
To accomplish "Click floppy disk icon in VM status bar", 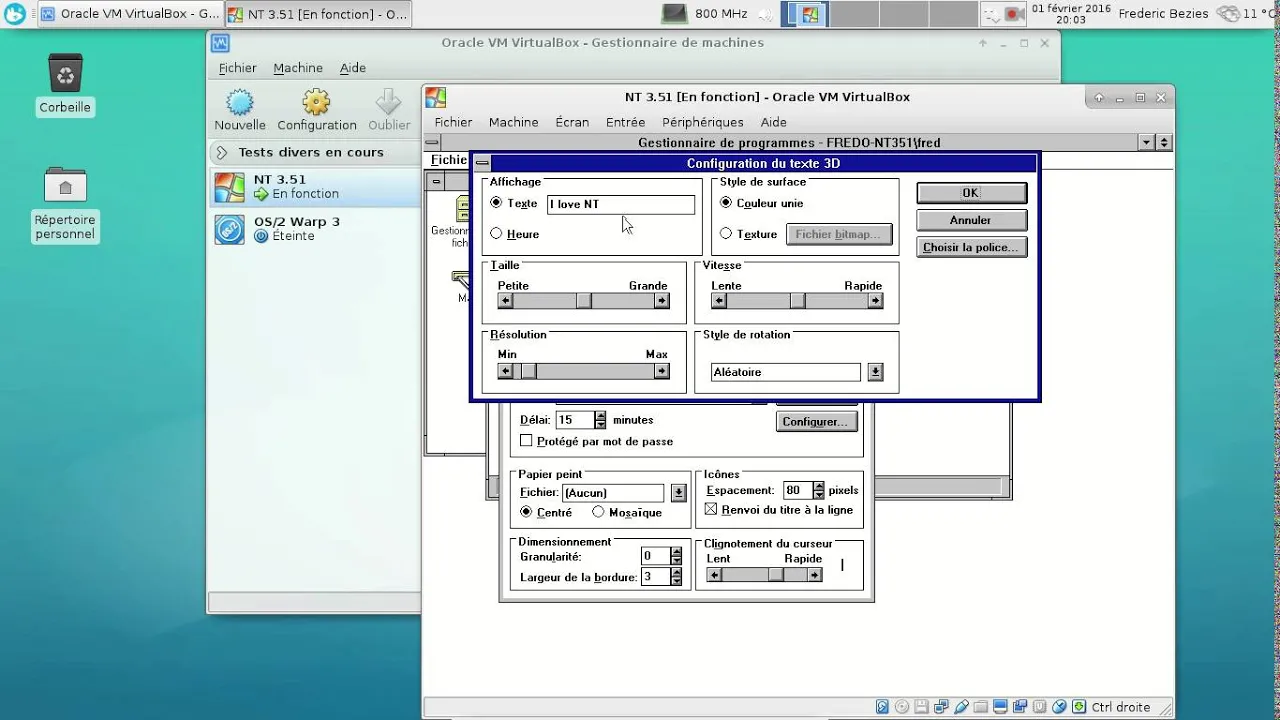I will coord(921,707).
